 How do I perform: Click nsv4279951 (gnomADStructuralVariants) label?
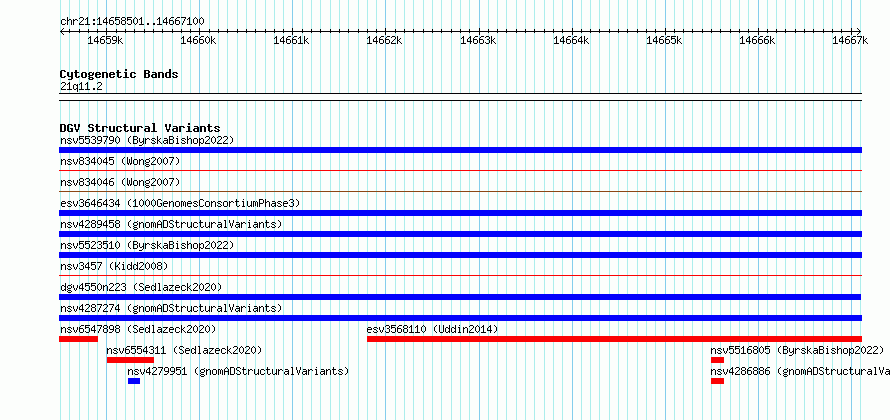238,371
